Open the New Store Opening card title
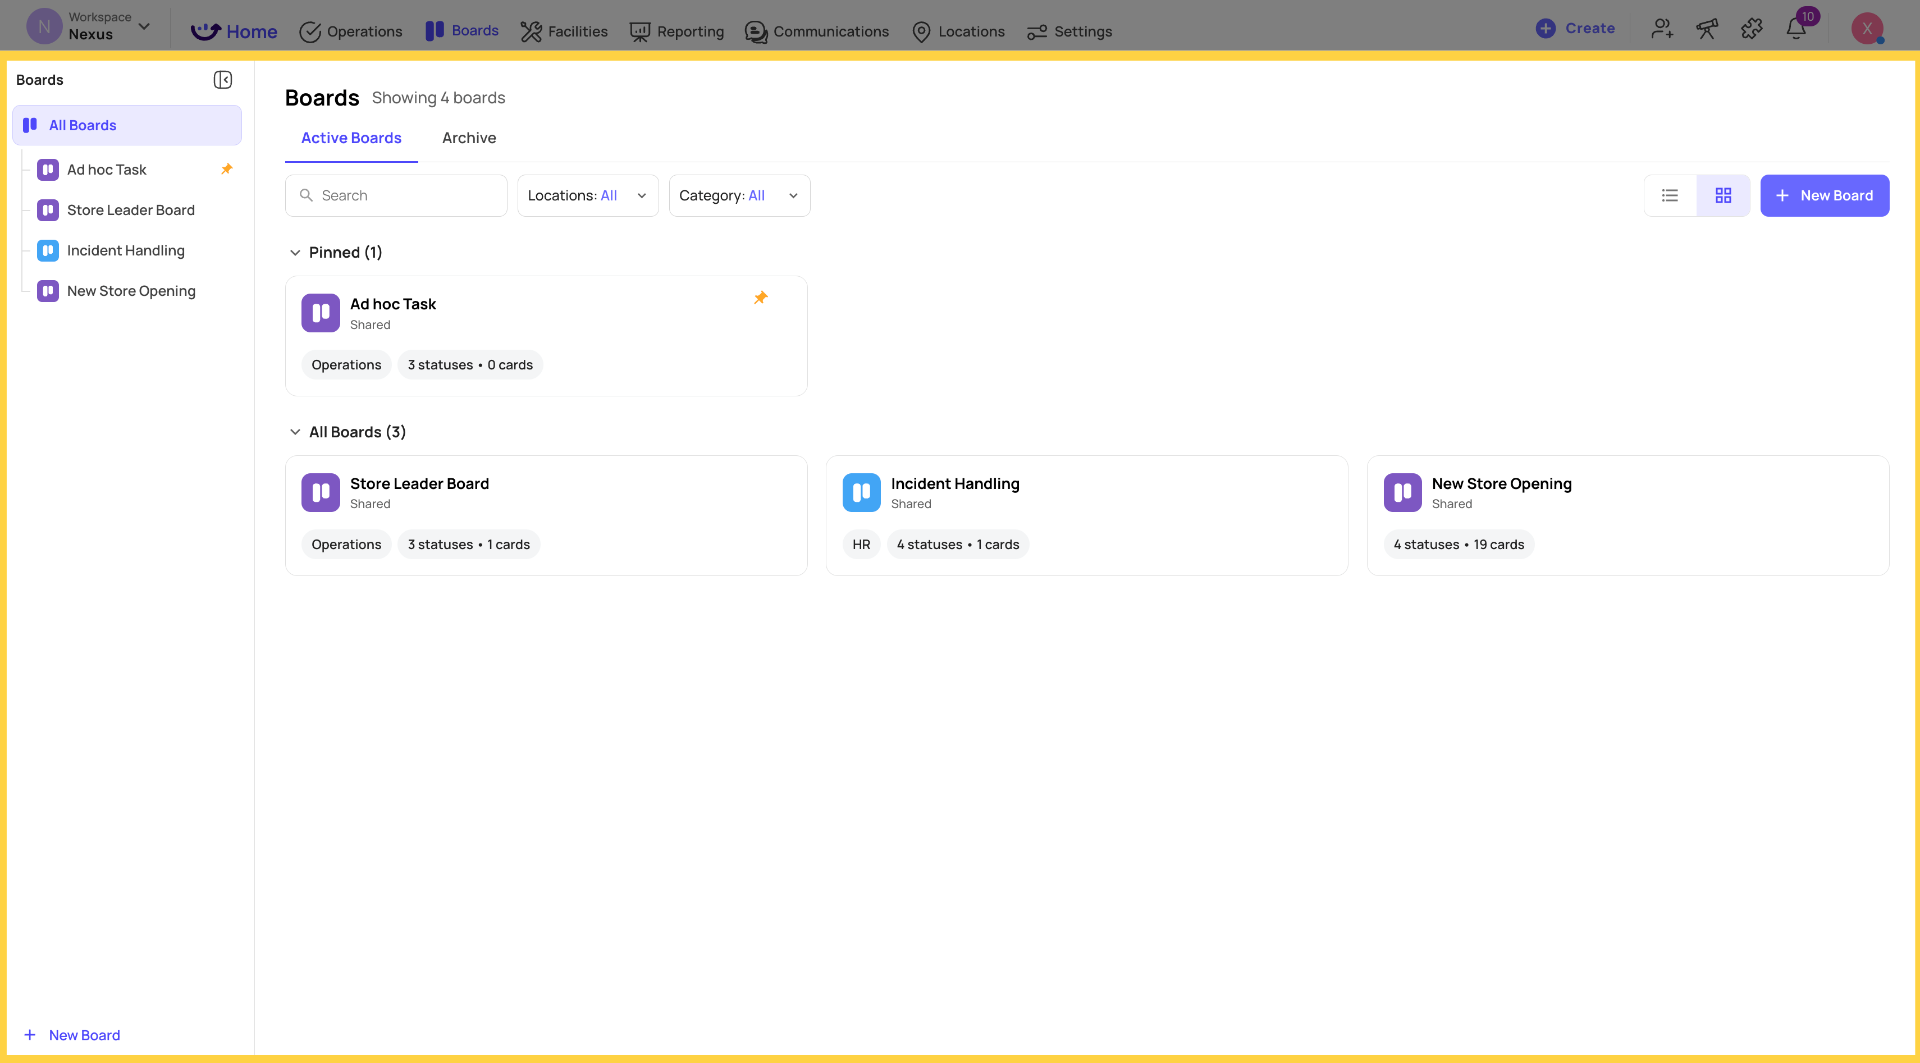The width and height of the screenshot is (1920, 1063). point(1501,484)
